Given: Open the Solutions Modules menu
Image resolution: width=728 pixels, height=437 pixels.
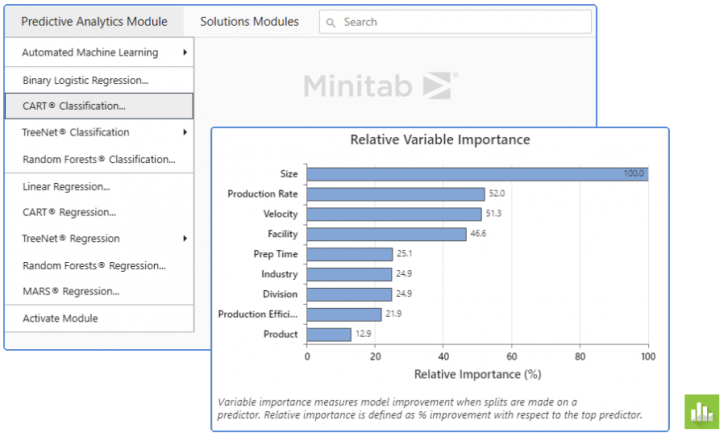Looking at the screenshot, I should coord(249,22).
